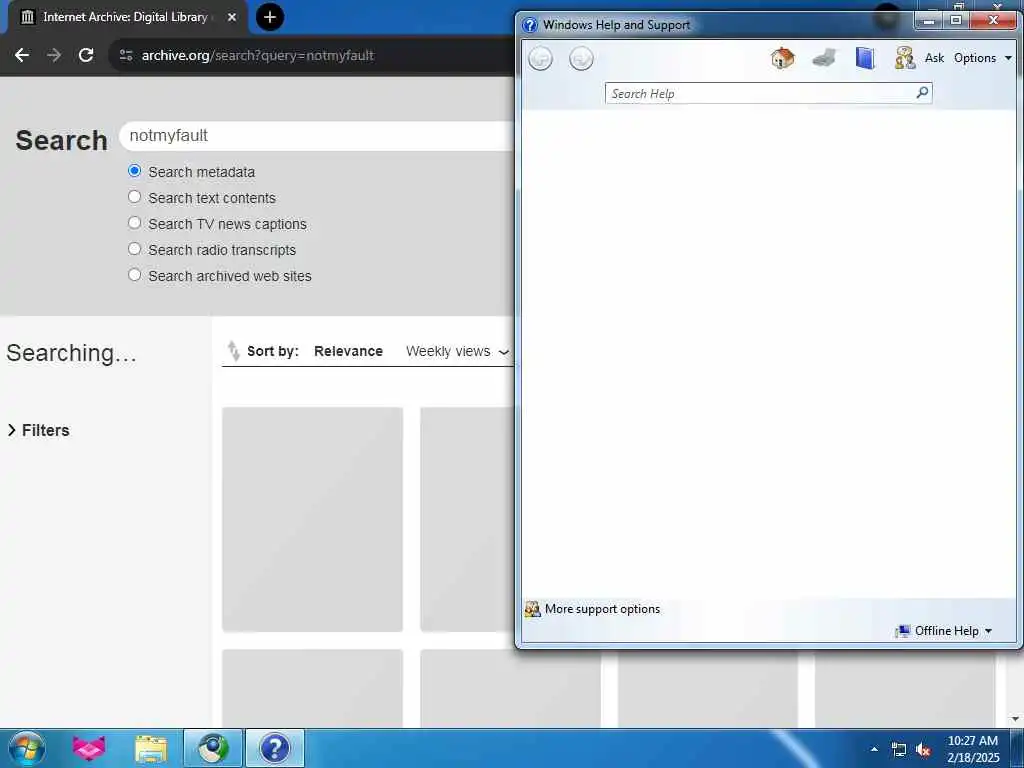Click the Help and Support taskbar button
Viewport: 1024px width, 768px height.
coord(275,748)
